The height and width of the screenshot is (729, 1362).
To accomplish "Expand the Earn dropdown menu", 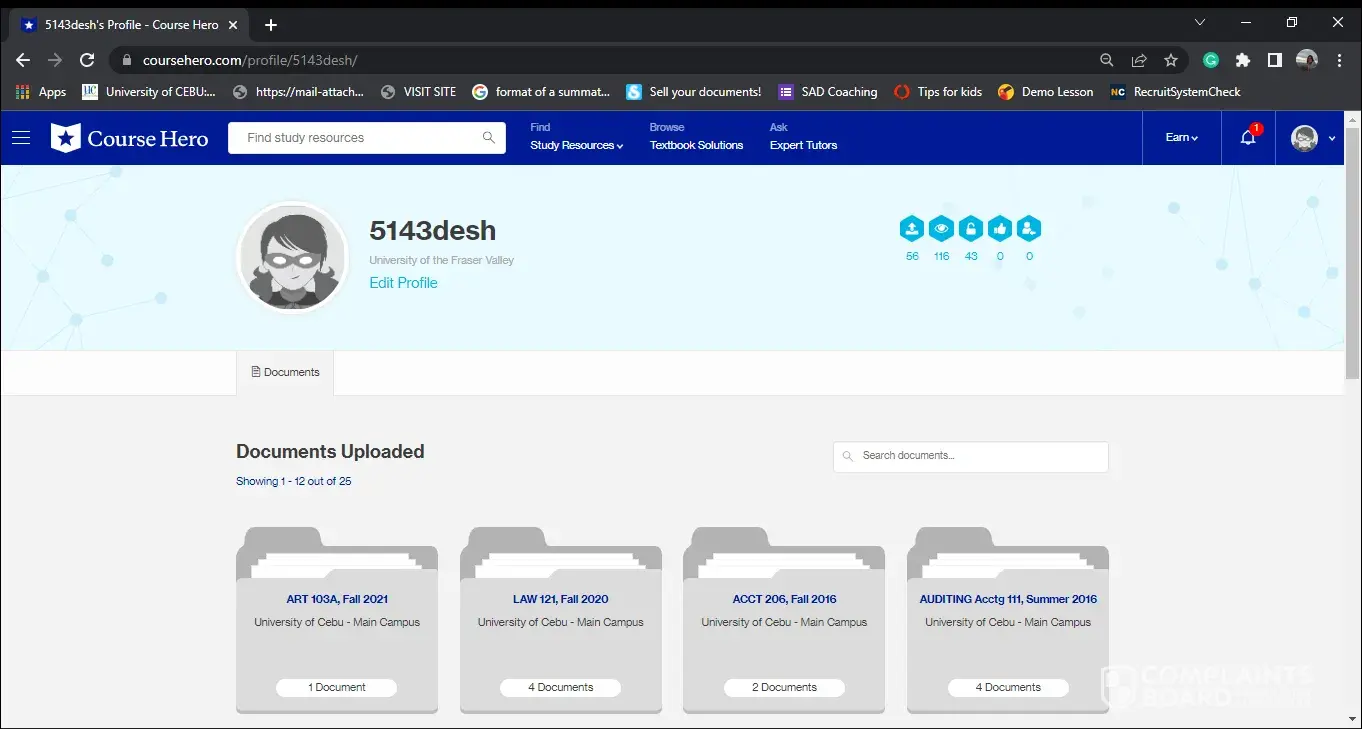I will click(x=1181, y=138).
